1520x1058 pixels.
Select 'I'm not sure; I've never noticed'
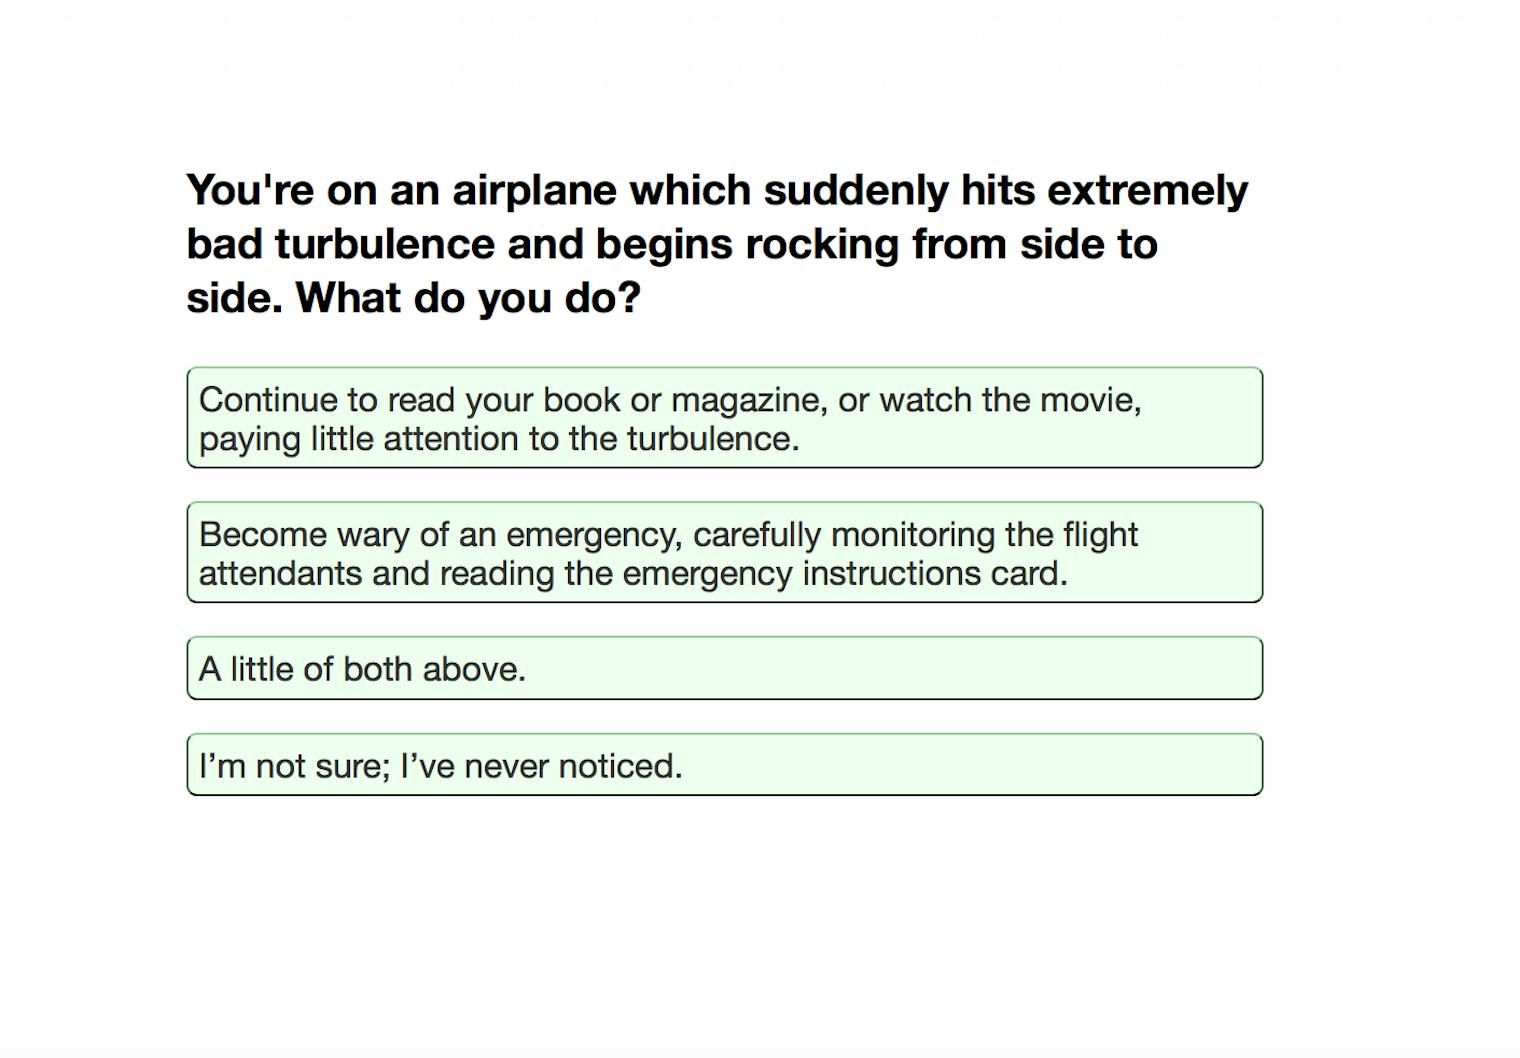point(724,765)
